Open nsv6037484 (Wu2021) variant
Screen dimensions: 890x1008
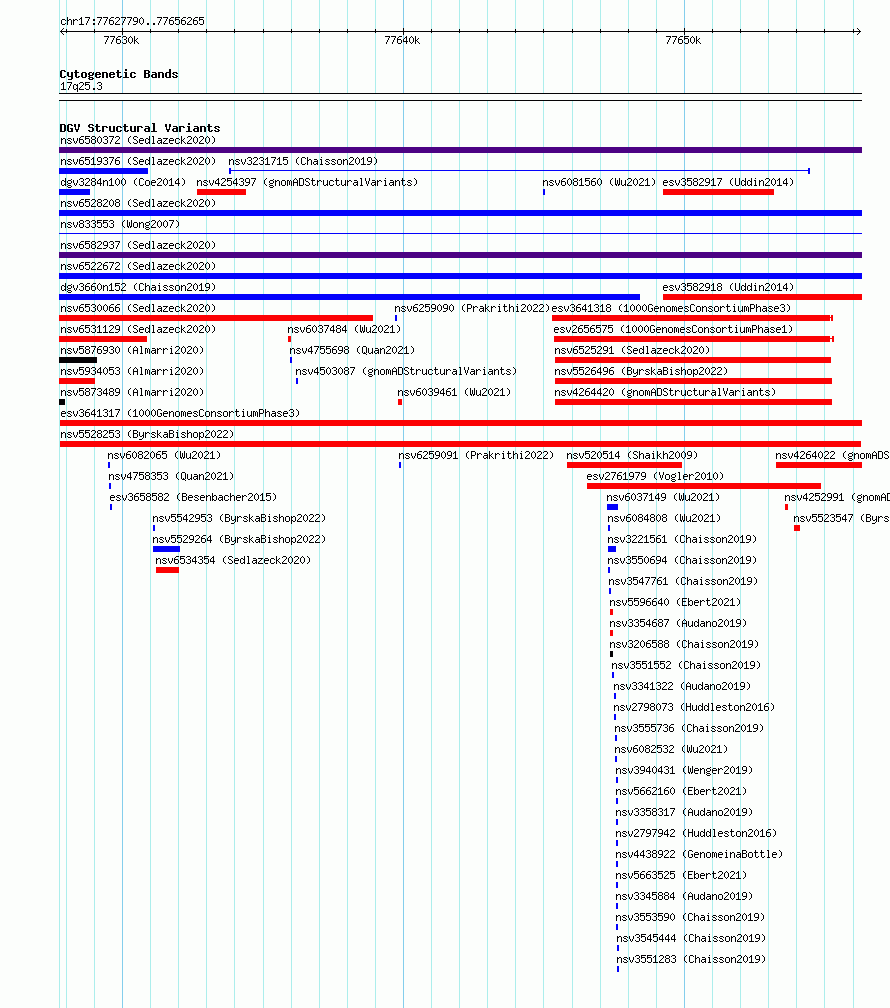pyautogui.click(x=344, y=329)
